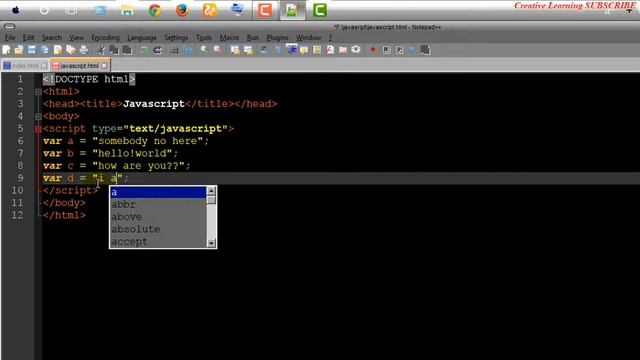Screen dimensions: 640x360
Task: Choose 'accept' from the autocomplete list
Action: (x=158, y=241)
